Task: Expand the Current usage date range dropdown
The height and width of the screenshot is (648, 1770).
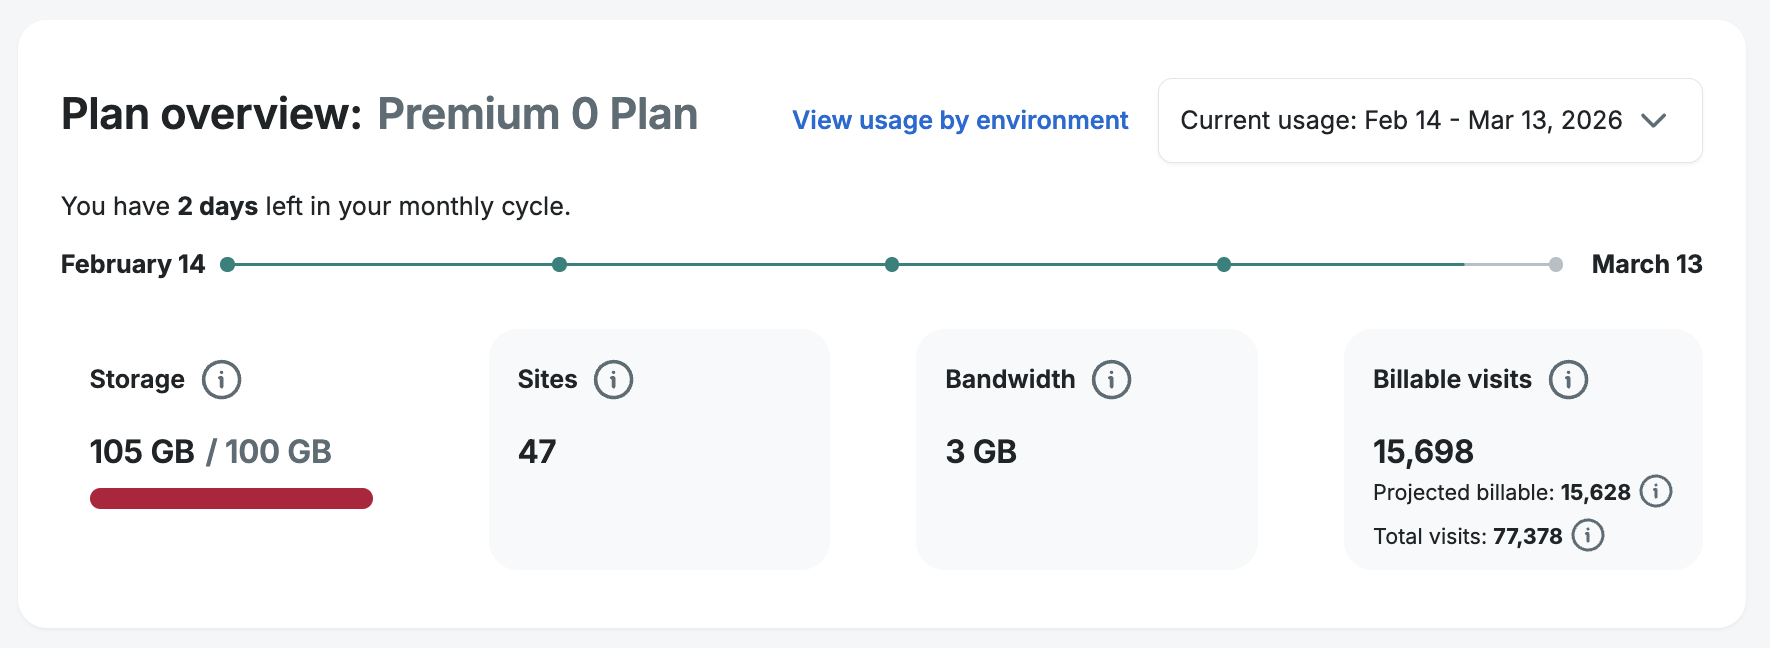Action: click(x=1429, y=121)
